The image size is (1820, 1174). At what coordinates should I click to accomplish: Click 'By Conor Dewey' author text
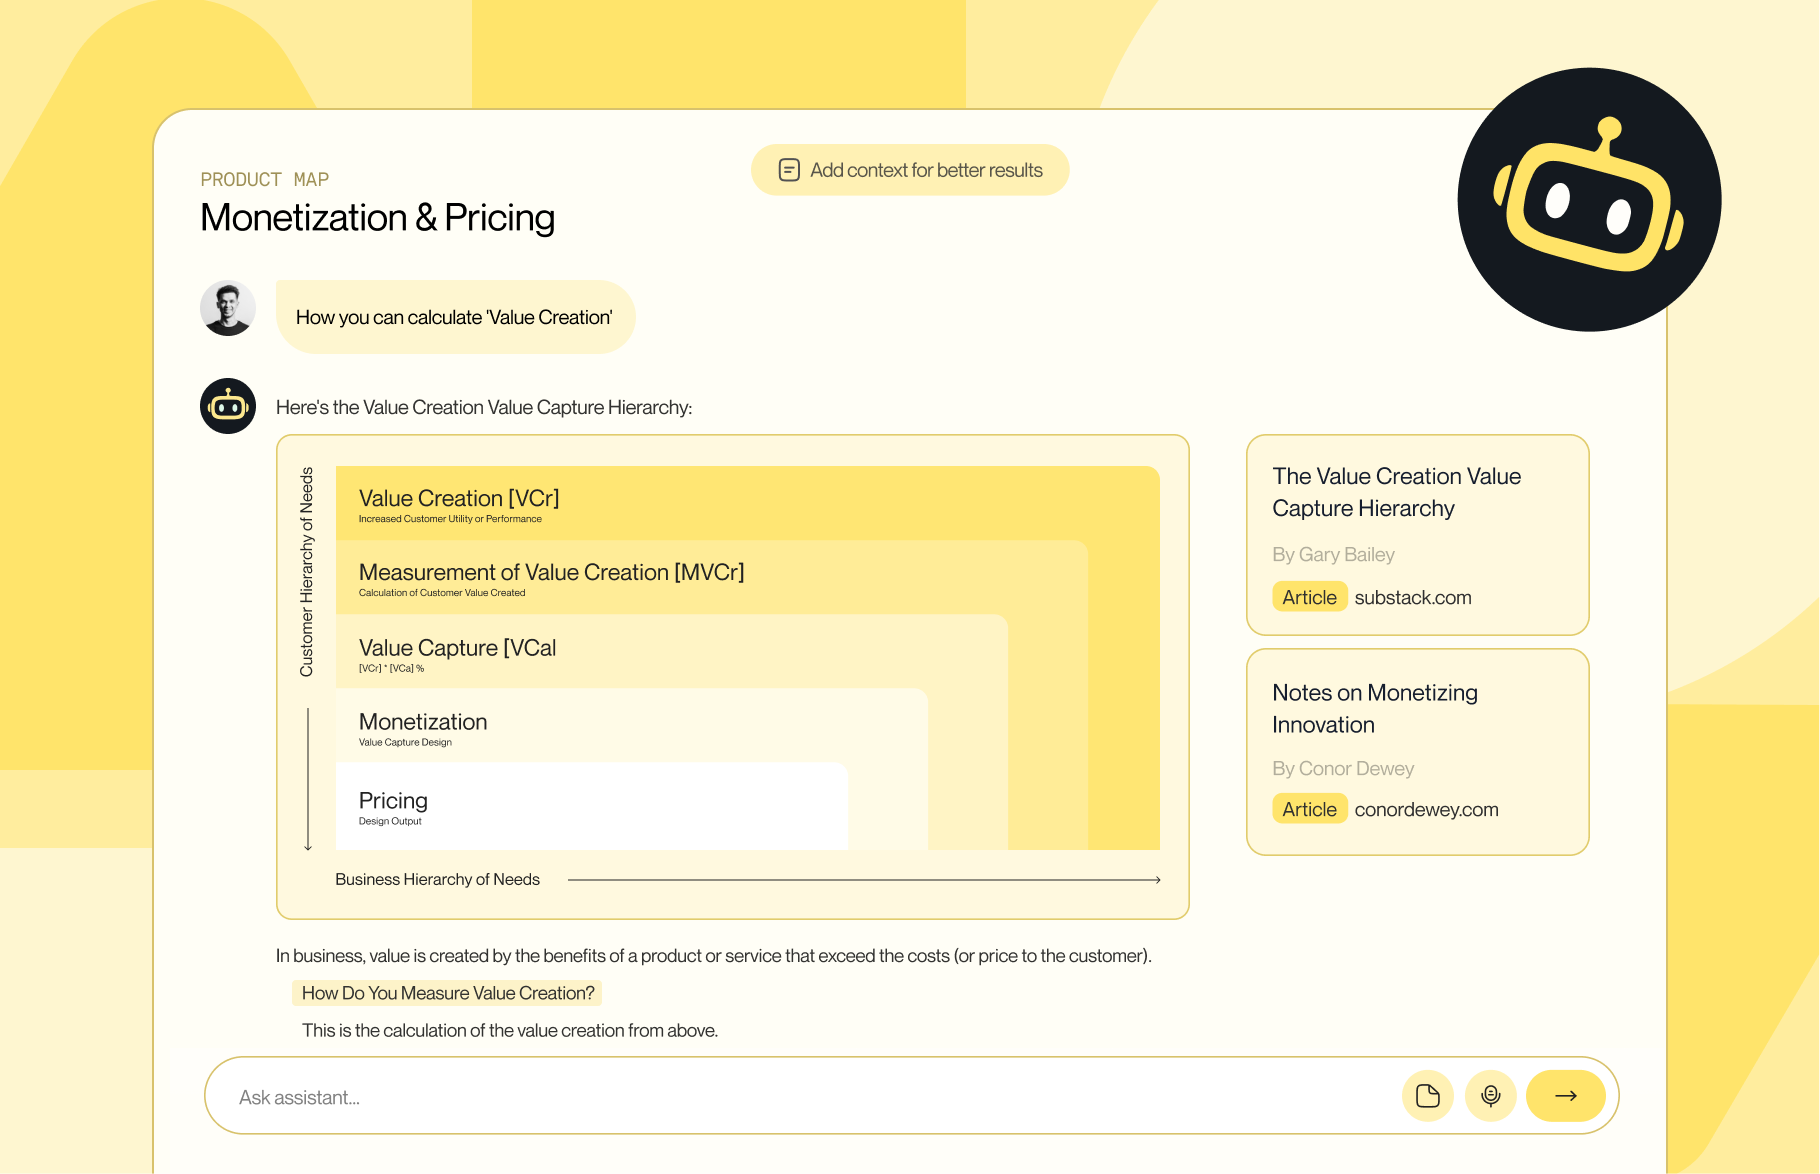(1343, 768)
